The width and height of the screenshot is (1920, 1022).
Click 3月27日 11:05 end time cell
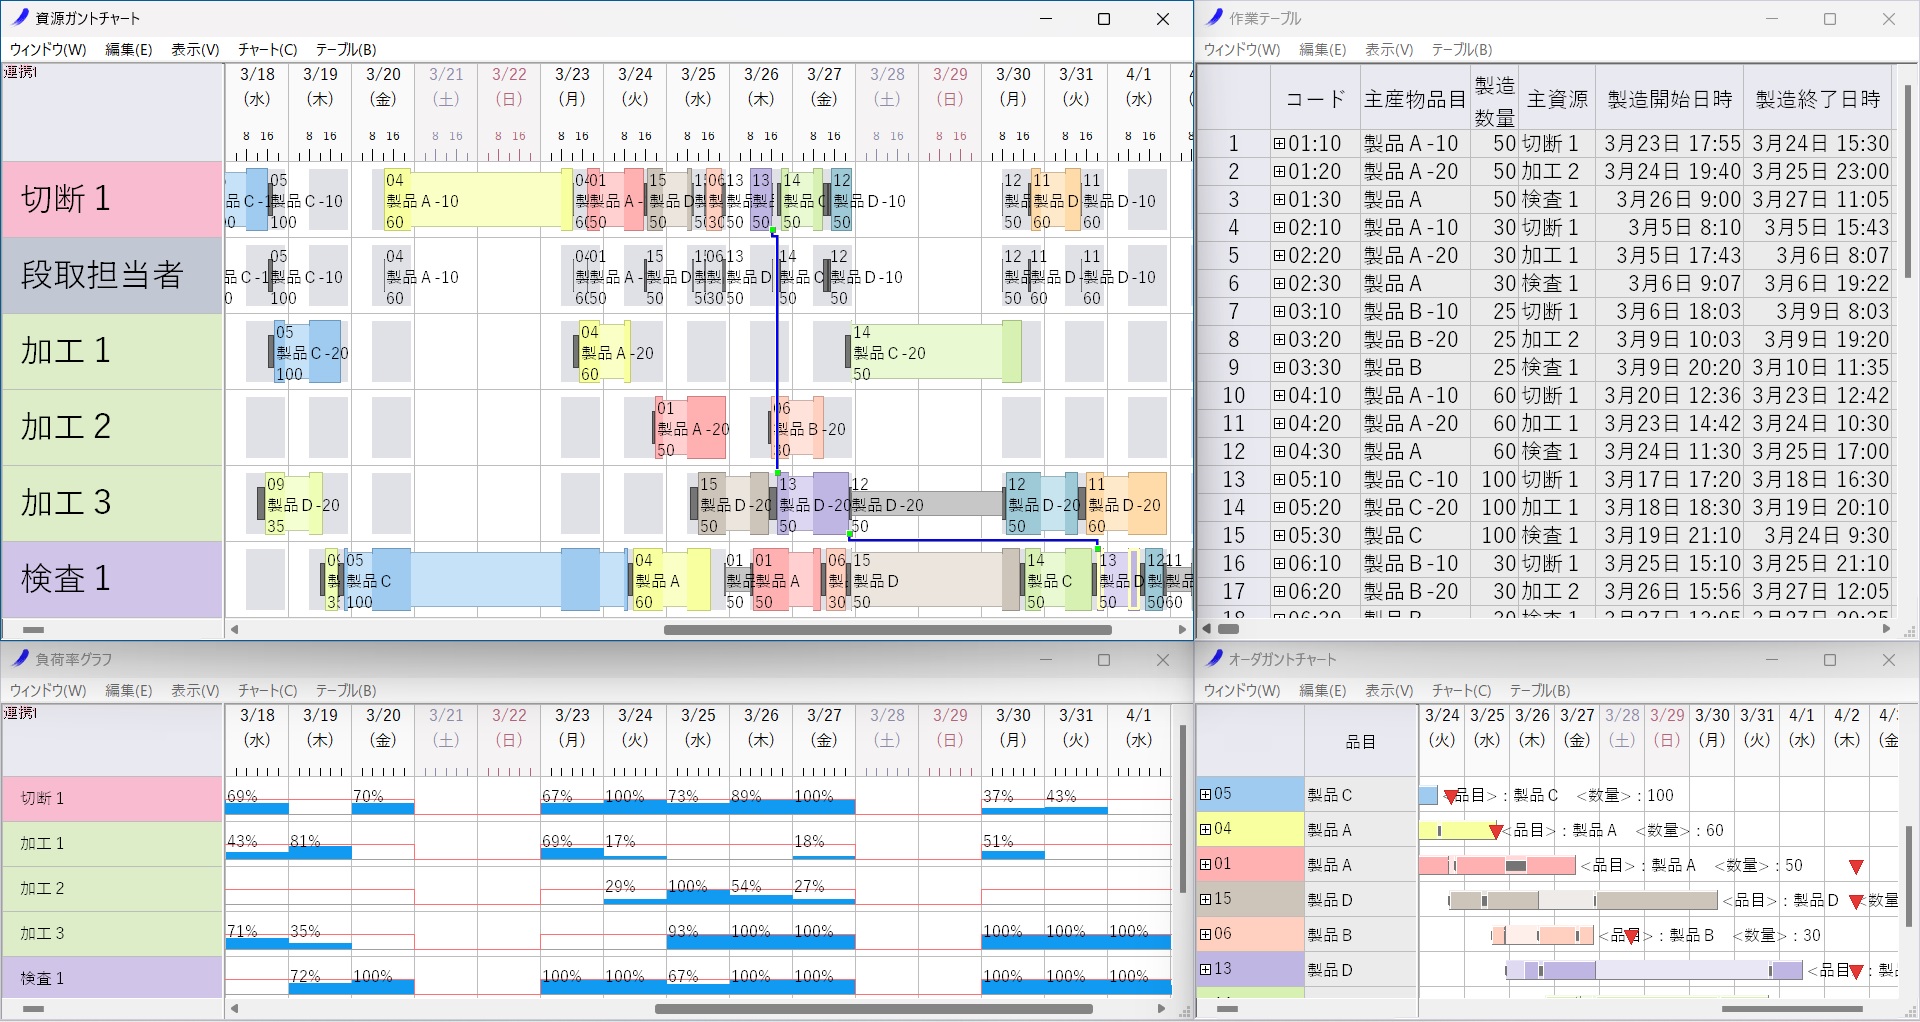[1820, 200]
